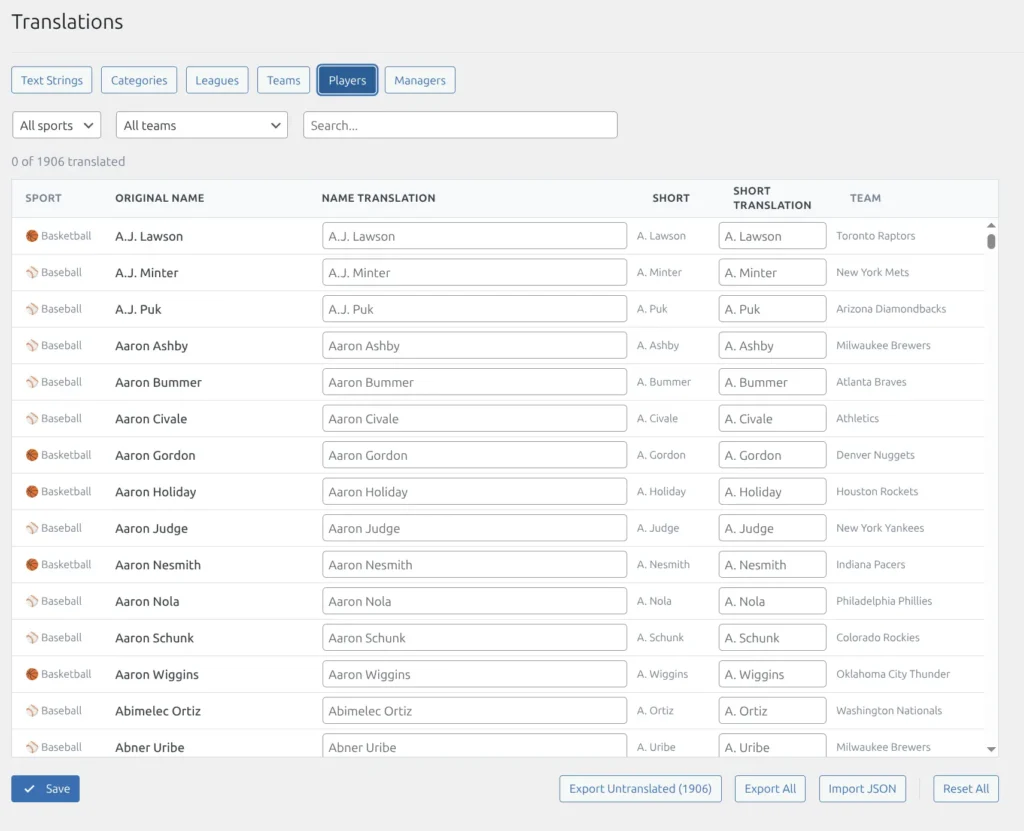Click Toronto Raptors team cell

pyautogui.click(x=875, y=236)
